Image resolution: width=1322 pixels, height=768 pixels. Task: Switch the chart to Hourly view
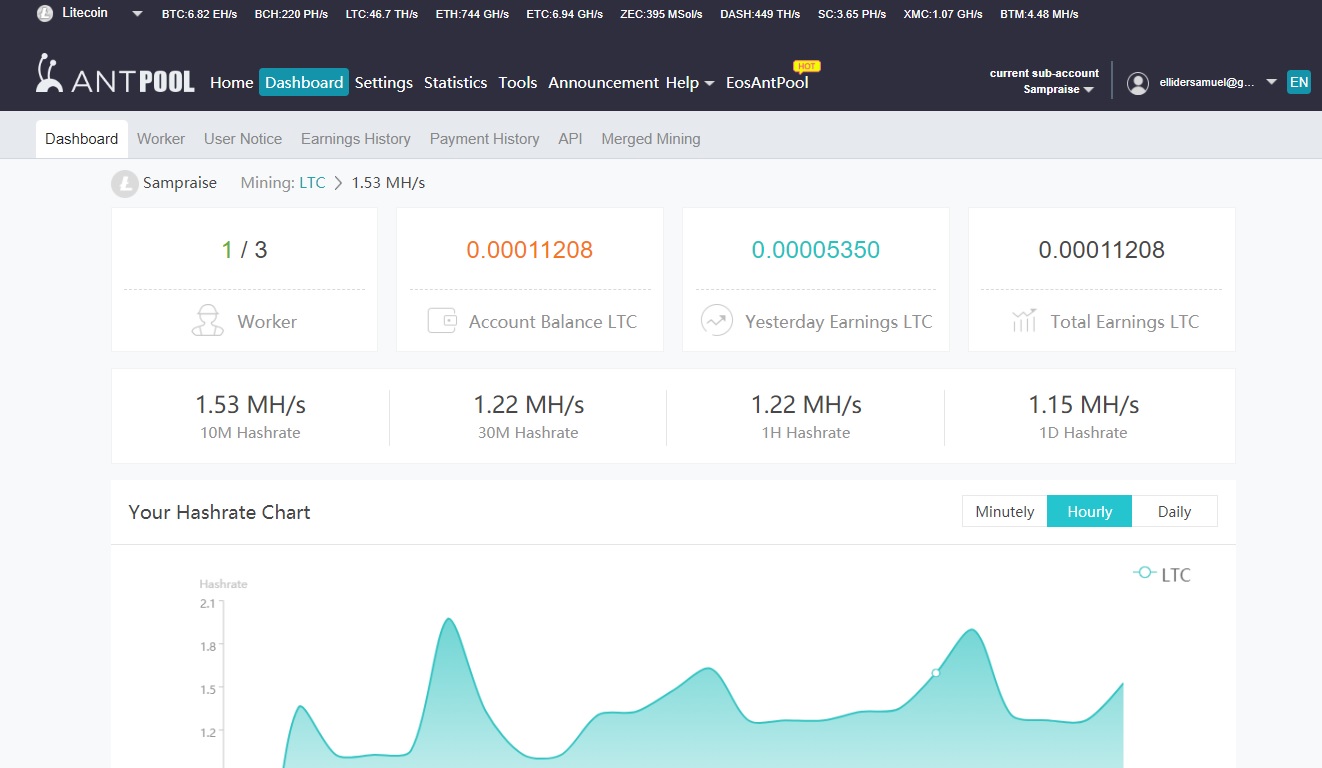[1089, 511]
